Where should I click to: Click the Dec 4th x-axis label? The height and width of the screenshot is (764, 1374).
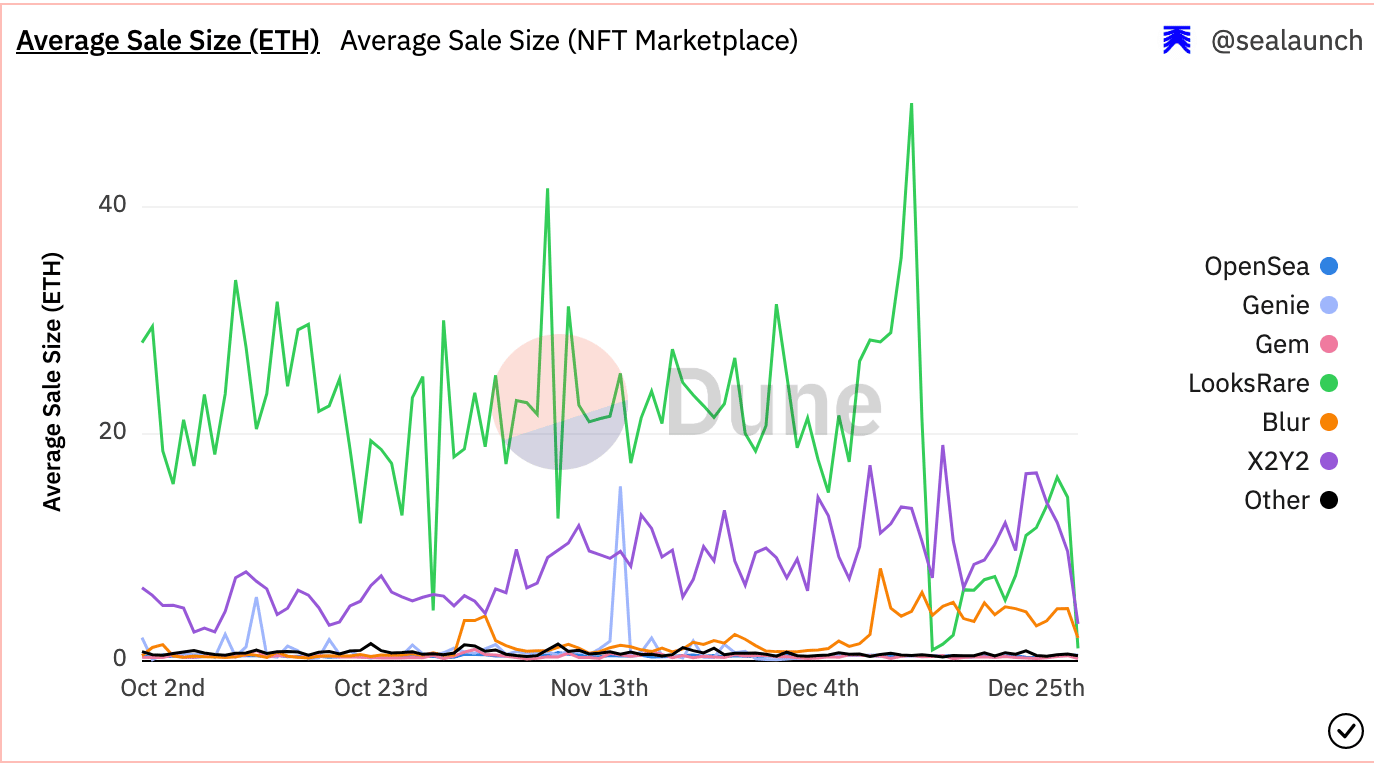[x=817, y=688]
